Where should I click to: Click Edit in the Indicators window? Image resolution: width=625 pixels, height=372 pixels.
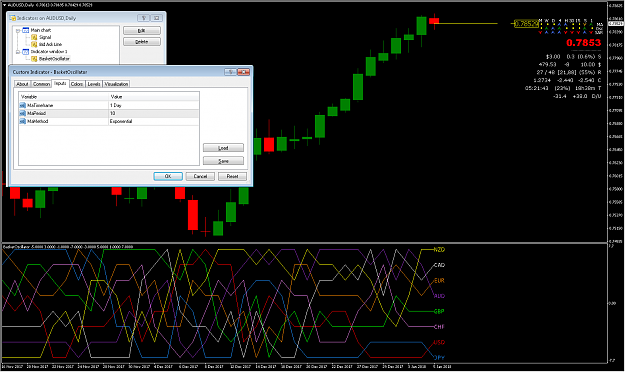tap(142, 31)
